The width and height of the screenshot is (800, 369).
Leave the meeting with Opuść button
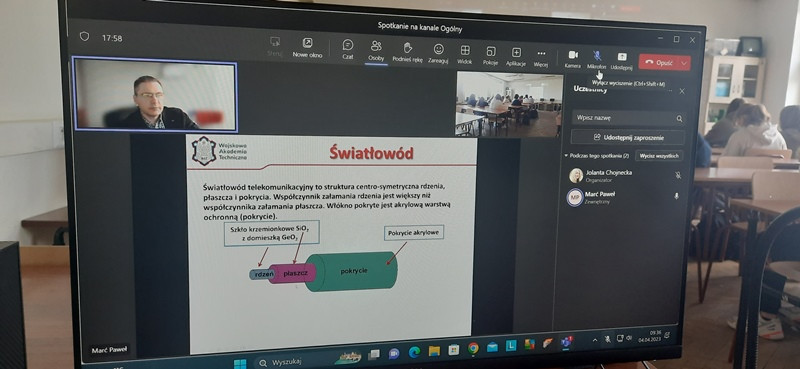pyautogui.click(x=659, y=62)
